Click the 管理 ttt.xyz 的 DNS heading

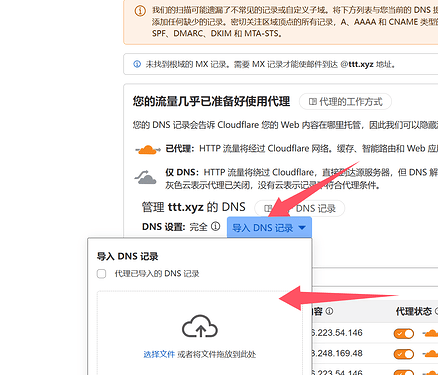pos(194,207)
